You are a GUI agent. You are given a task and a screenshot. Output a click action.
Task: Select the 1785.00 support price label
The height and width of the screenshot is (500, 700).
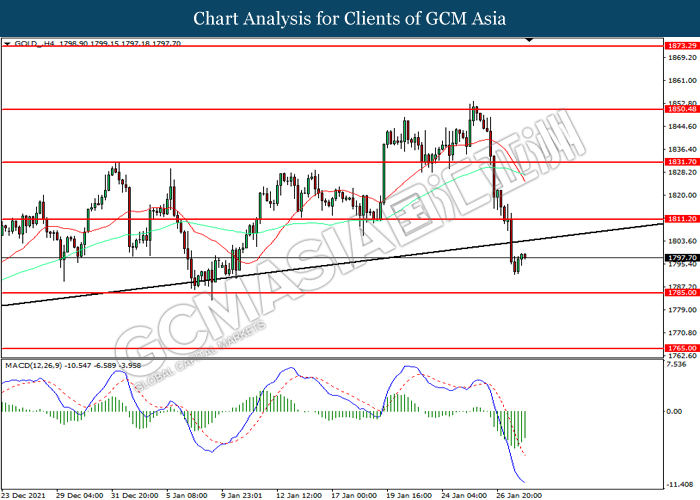[682, 292]
